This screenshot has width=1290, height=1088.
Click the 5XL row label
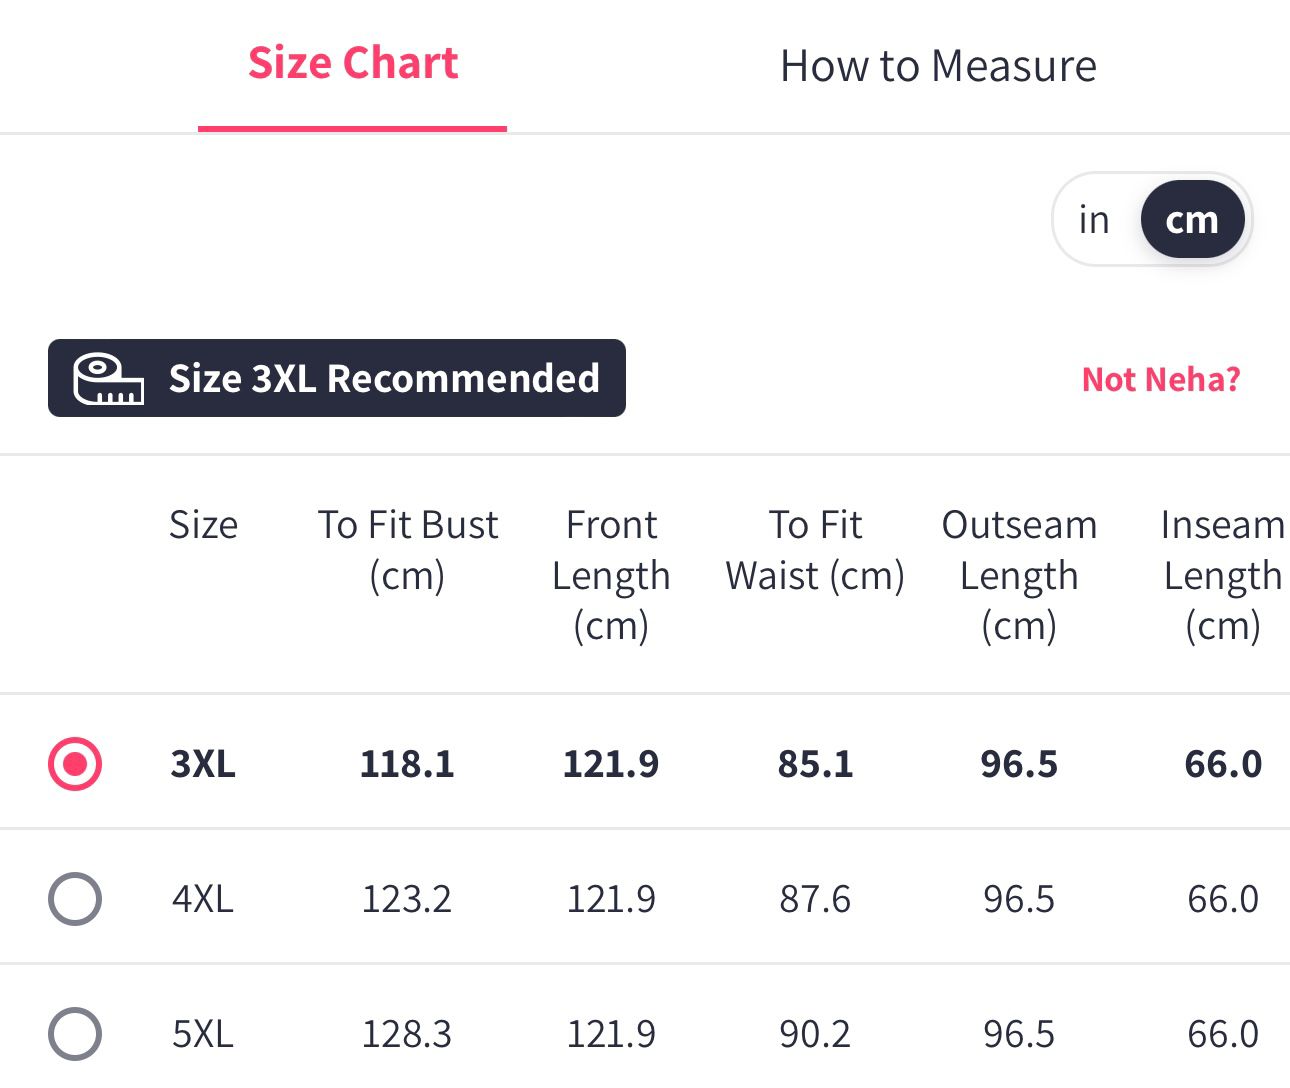[x=203, y=1033]
